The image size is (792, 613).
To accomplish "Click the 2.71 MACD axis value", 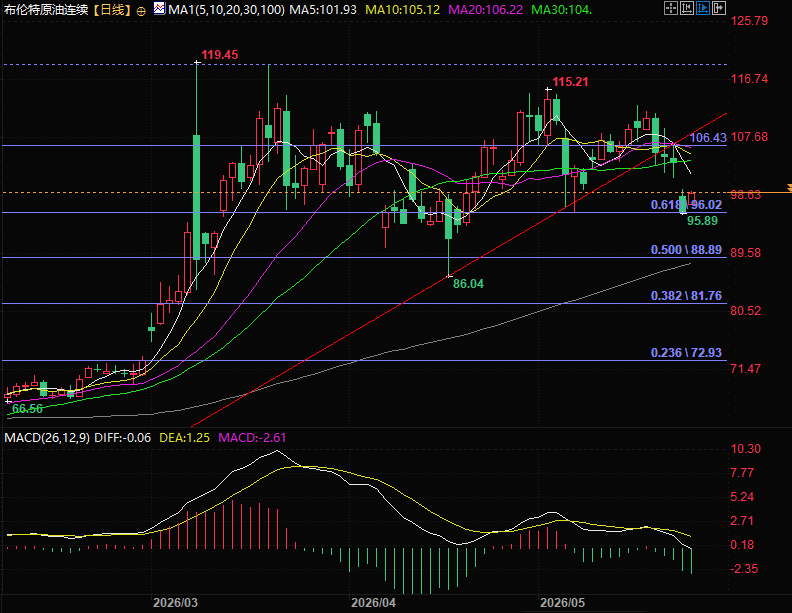I will pyautogui.click(x=742, y=521).
